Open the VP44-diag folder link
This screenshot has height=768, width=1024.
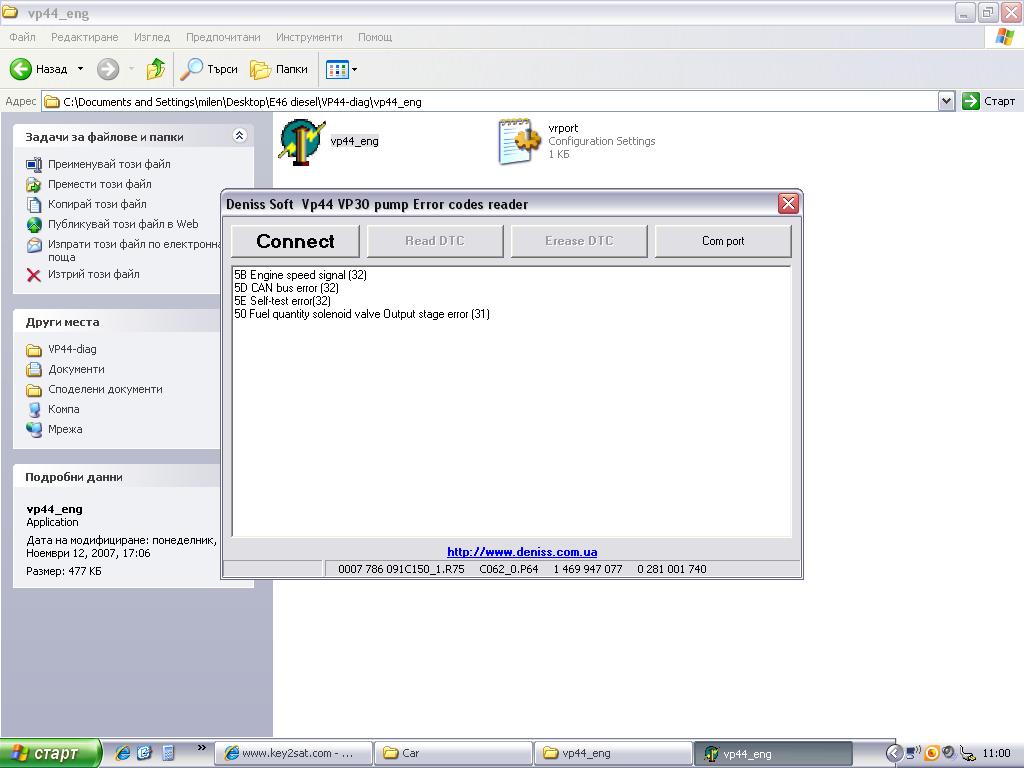click(72, 349)
